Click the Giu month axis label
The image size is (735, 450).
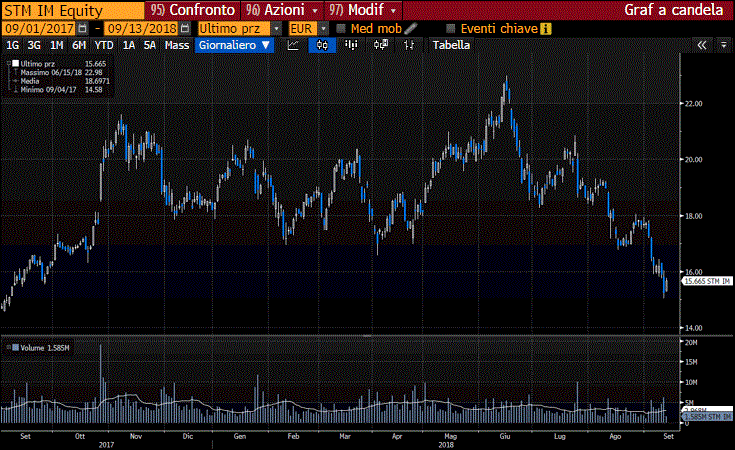pyautogui.click(x=505, y=436)
